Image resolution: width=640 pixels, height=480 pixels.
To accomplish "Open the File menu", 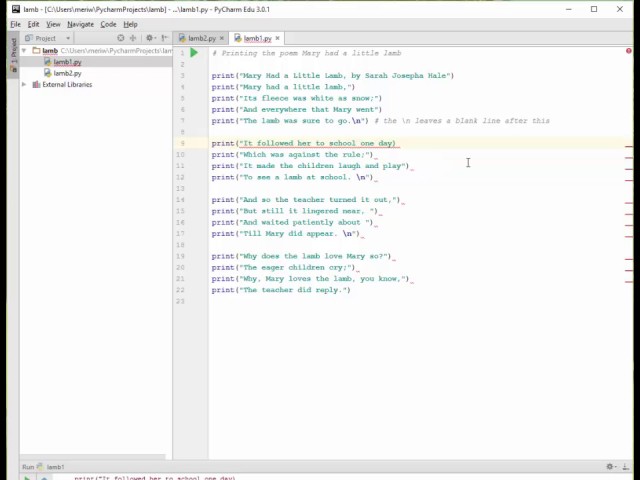I will 16,24.
